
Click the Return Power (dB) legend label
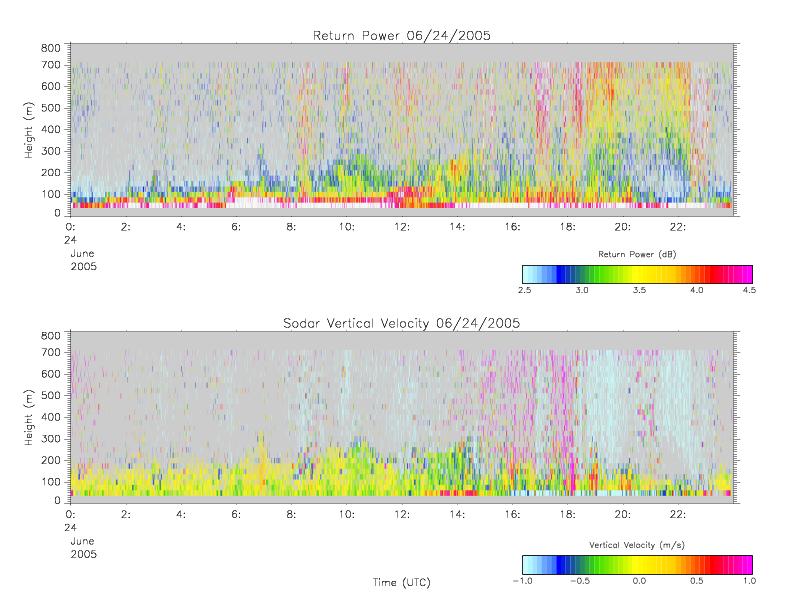click(637, 254)
